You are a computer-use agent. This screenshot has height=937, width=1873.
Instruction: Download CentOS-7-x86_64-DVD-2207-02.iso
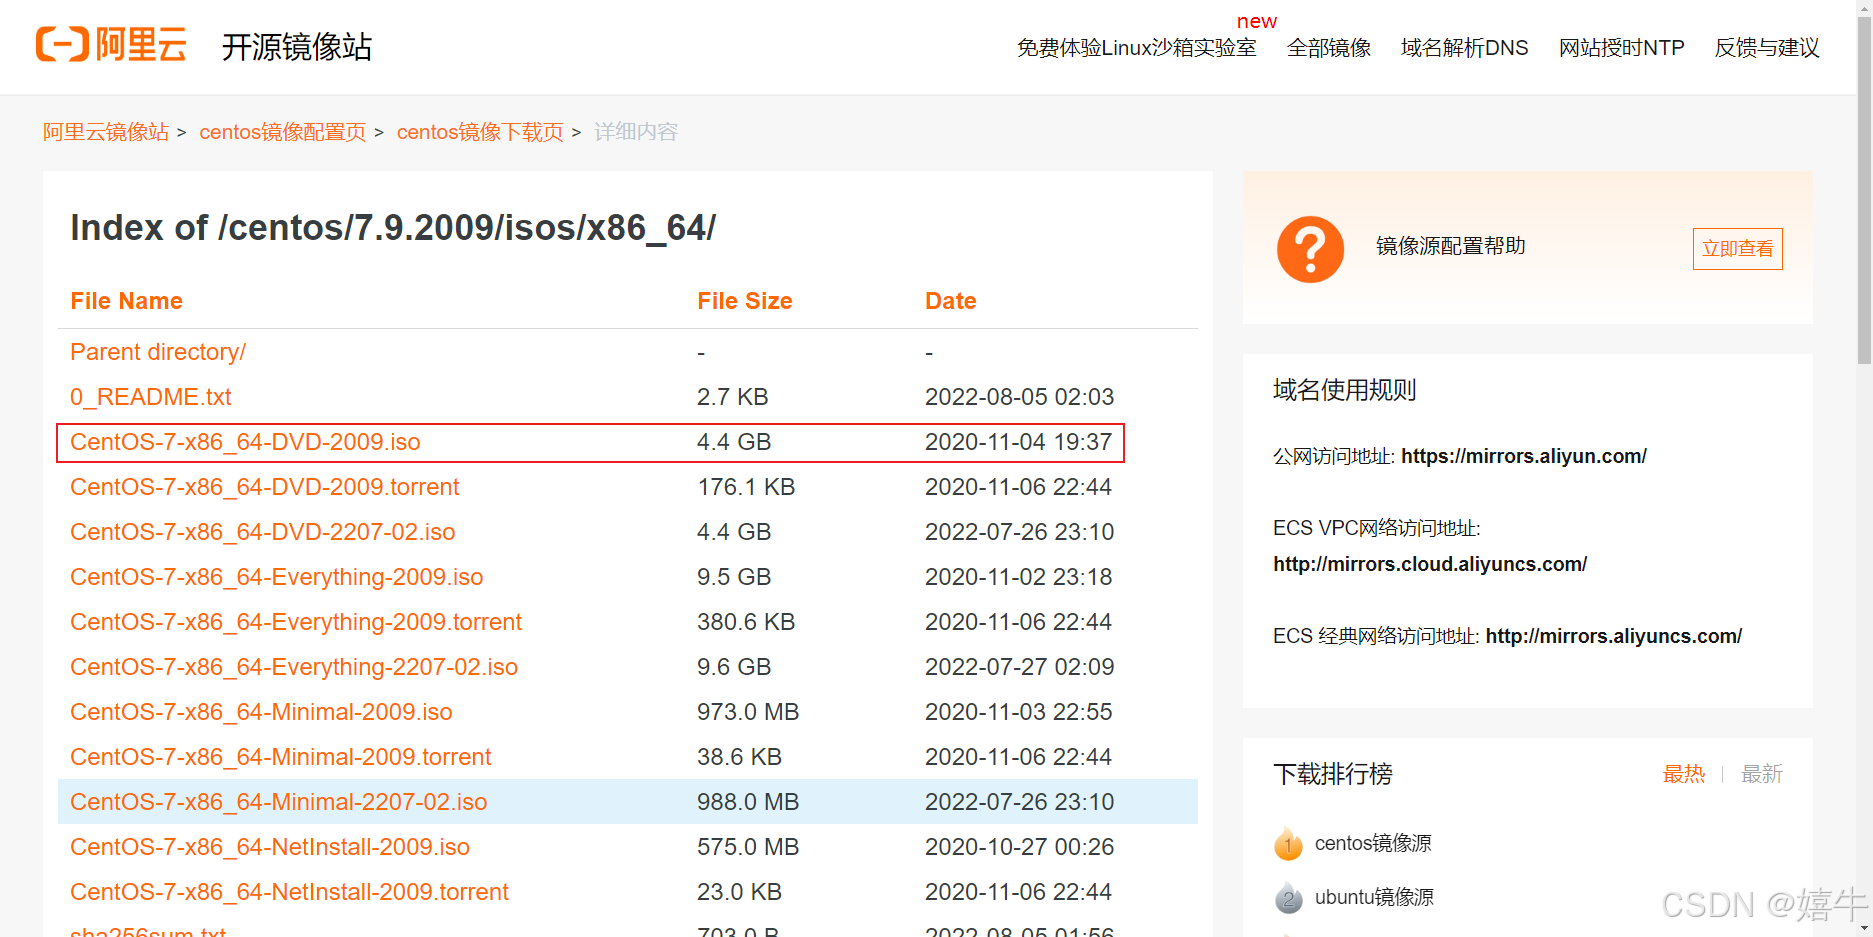click(262, 532)
